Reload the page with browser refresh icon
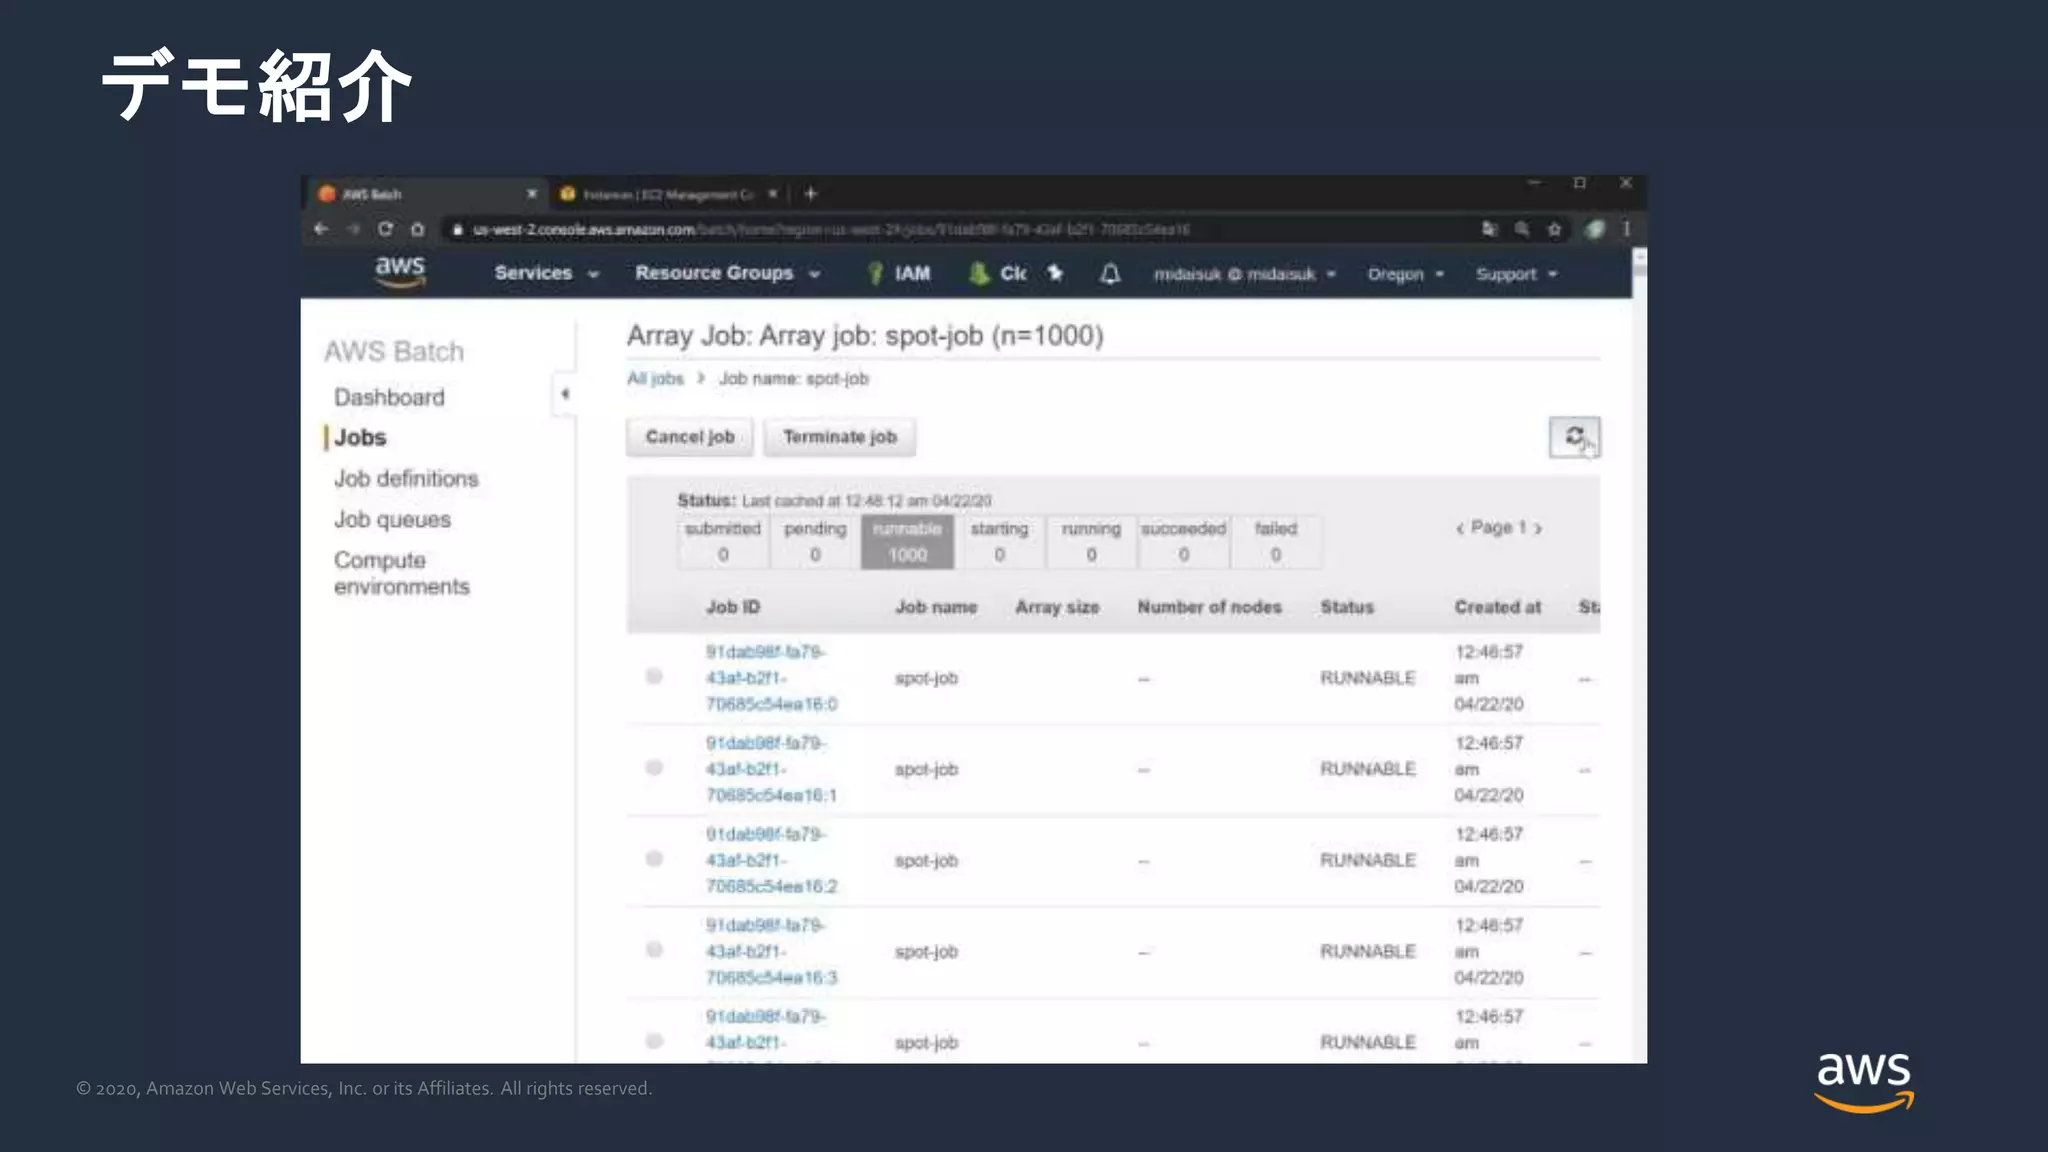 tap(385, 229)
